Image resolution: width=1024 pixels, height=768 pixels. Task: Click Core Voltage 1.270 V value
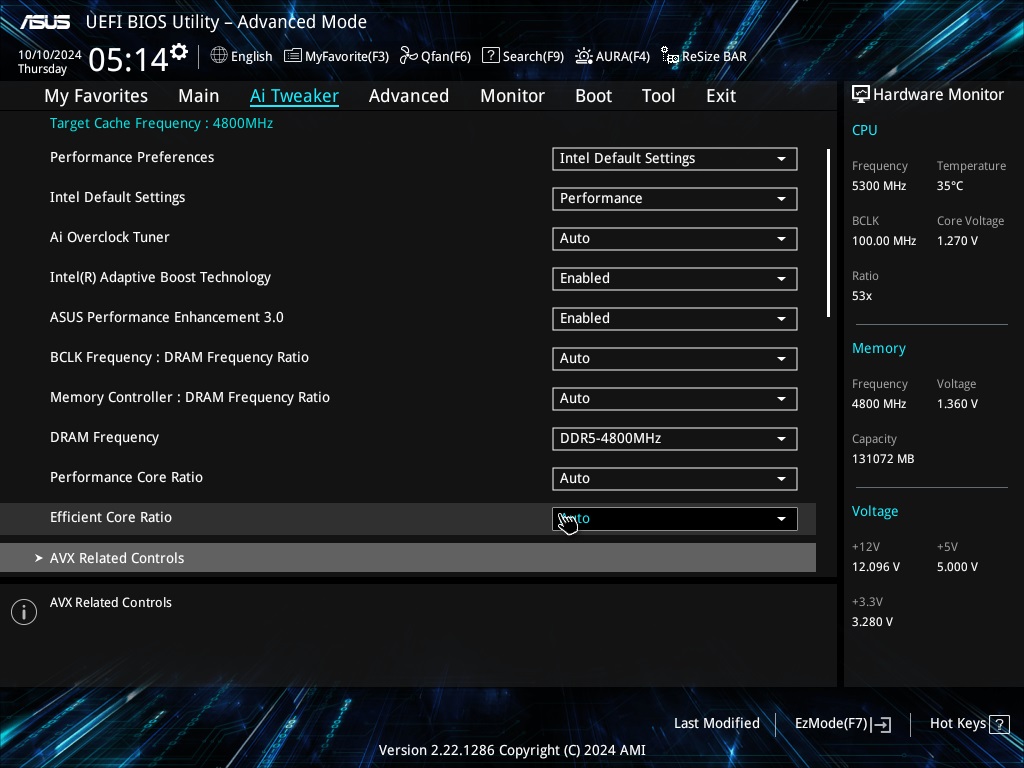(x=957, y=240)
